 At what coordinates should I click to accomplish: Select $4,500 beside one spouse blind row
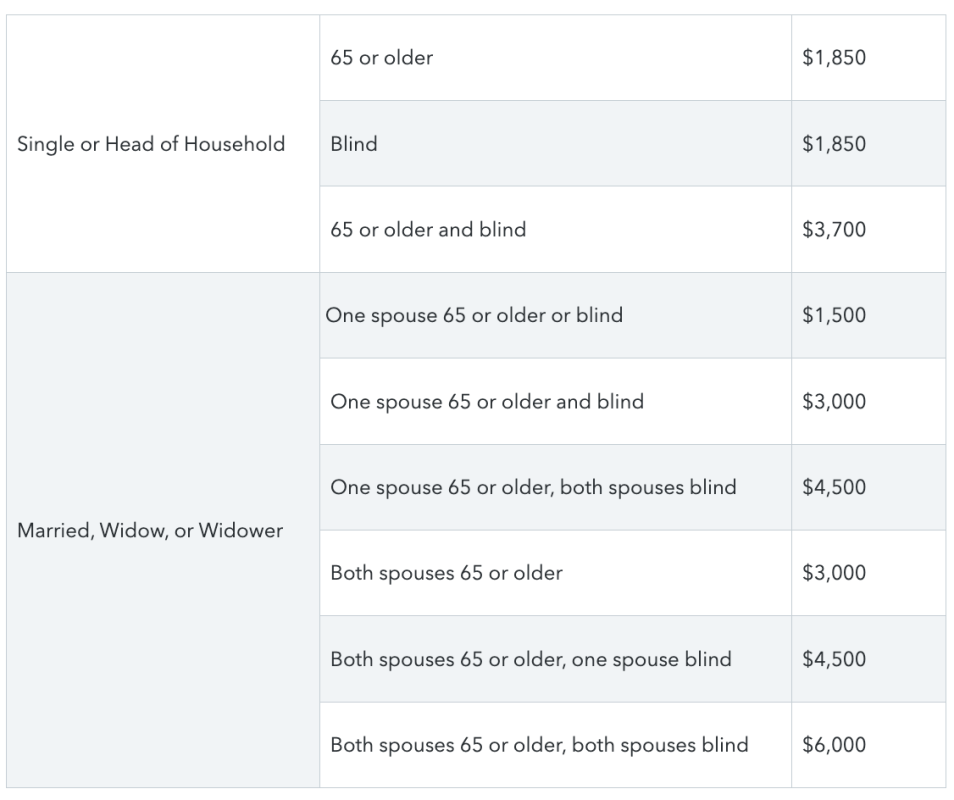(x=868, y=659)
